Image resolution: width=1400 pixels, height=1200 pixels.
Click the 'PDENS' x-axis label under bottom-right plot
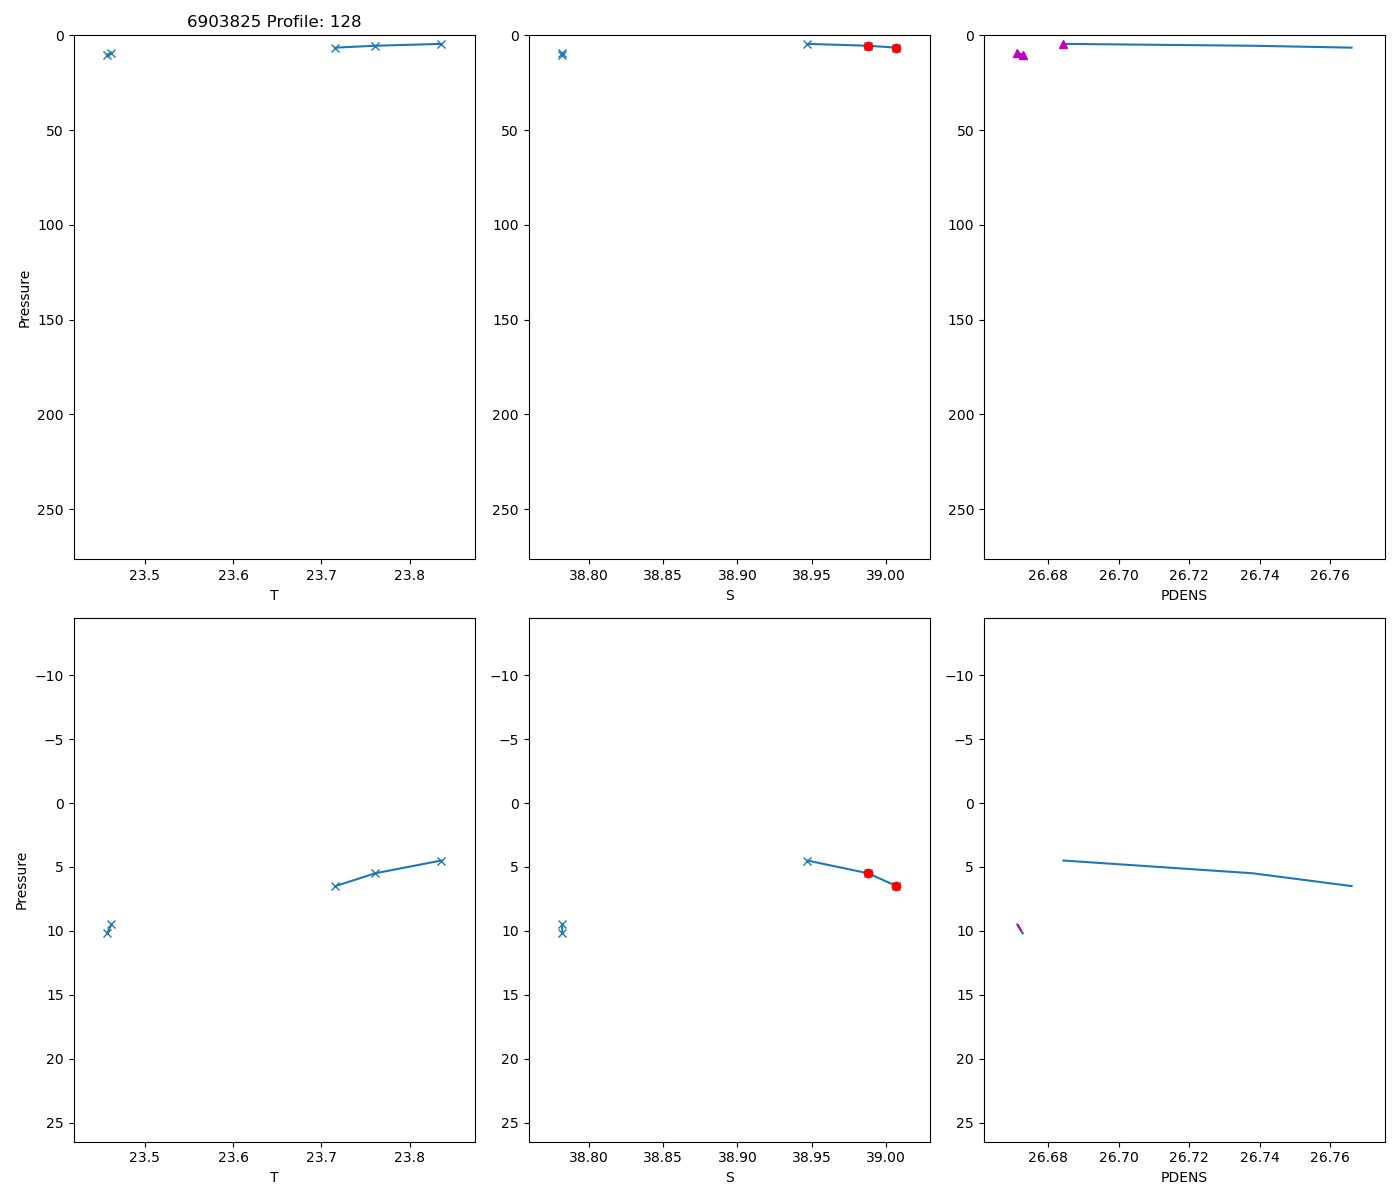coord(1183,1177)
